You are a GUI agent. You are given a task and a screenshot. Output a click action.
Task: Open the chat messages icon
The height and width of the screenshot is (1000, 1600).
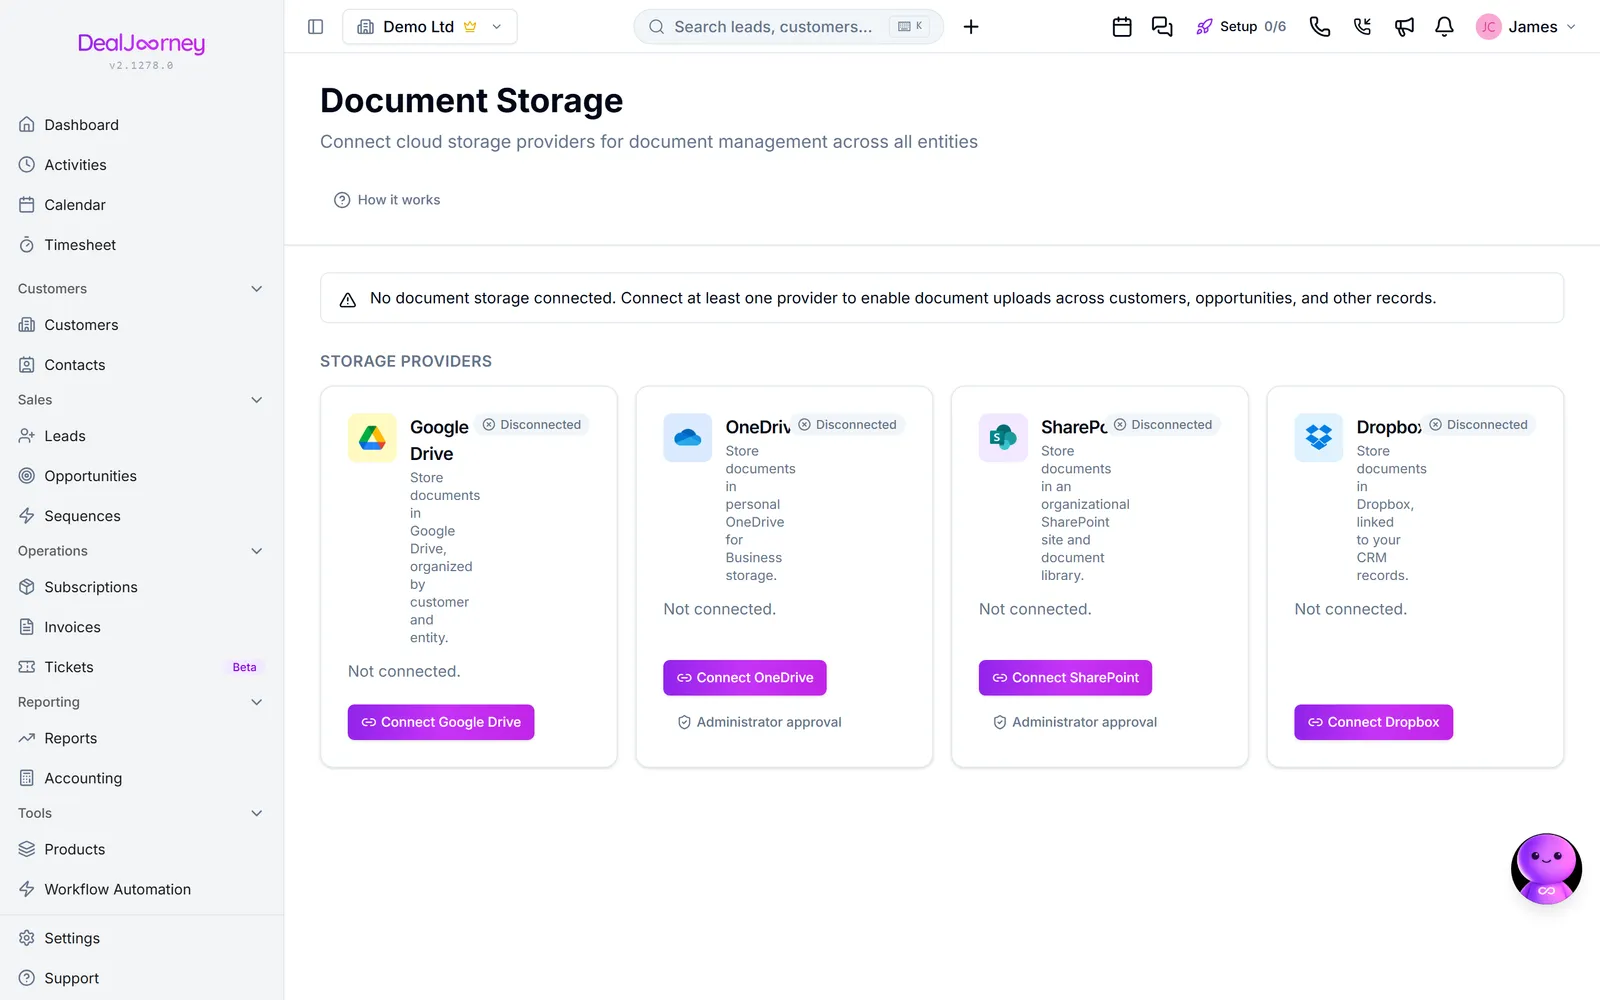point(1162,27)
